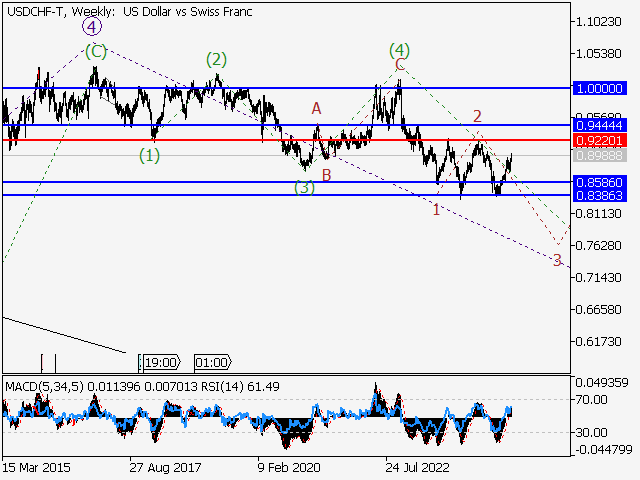Select the green (C) wave label
The height and width of the screenshot is (480, 640).
(x=96, y=50)
